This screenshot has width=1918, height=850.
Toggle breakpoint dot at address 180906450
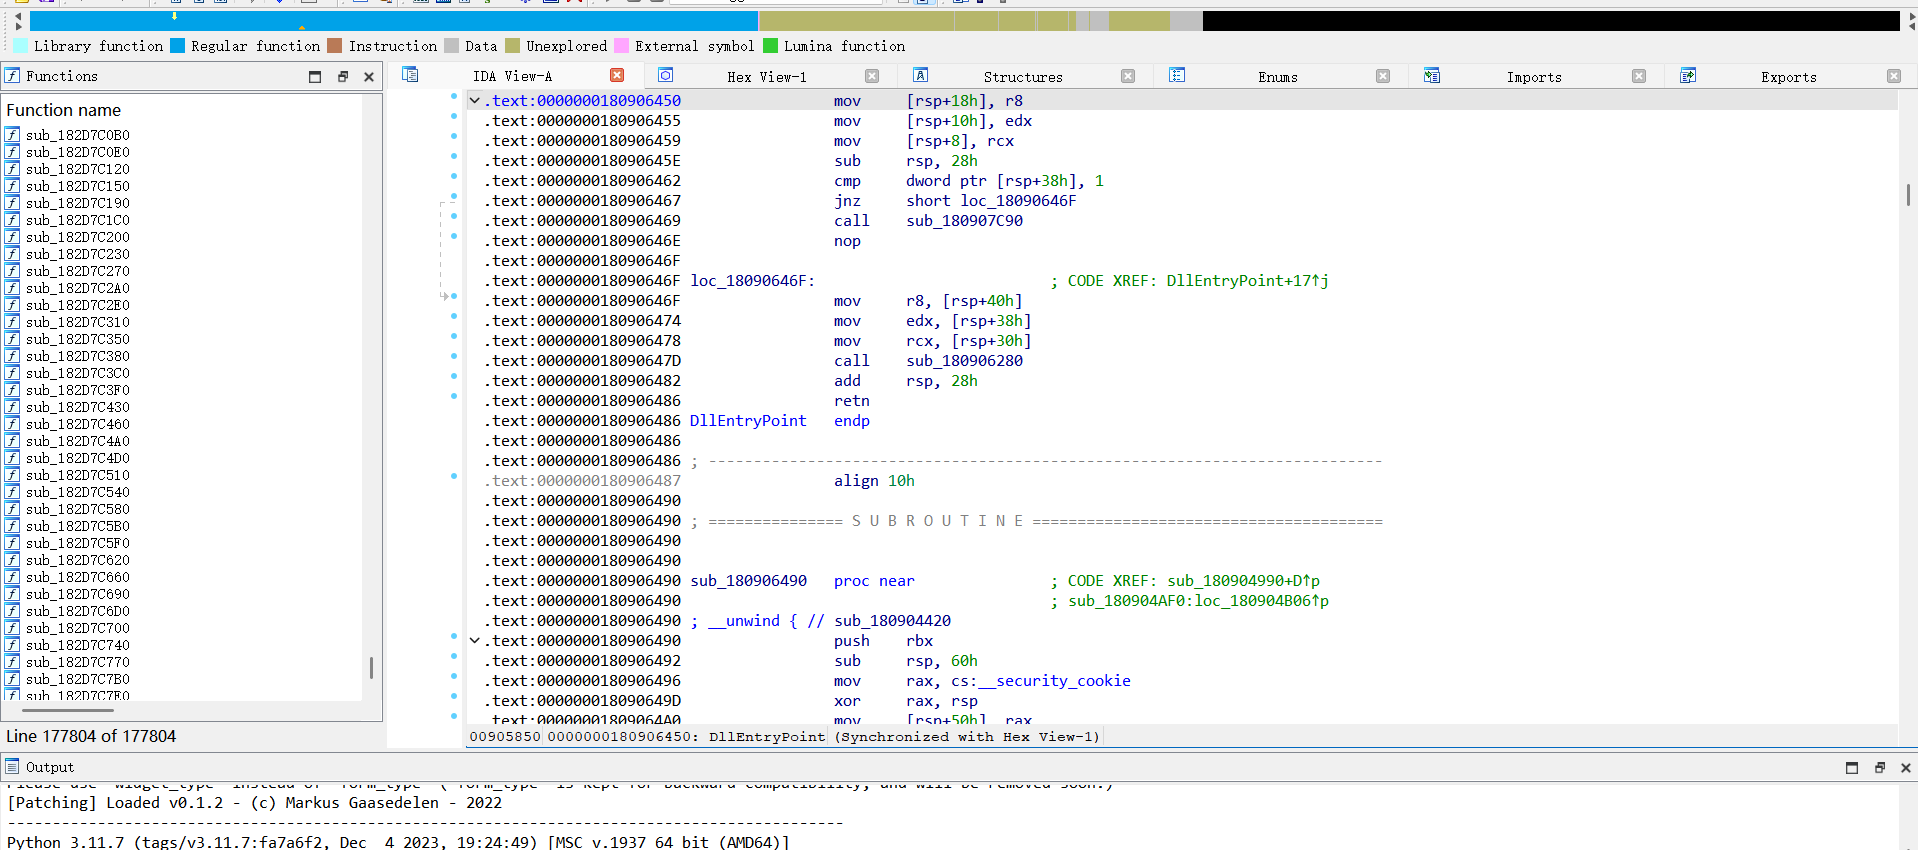[x=454, y=97]
